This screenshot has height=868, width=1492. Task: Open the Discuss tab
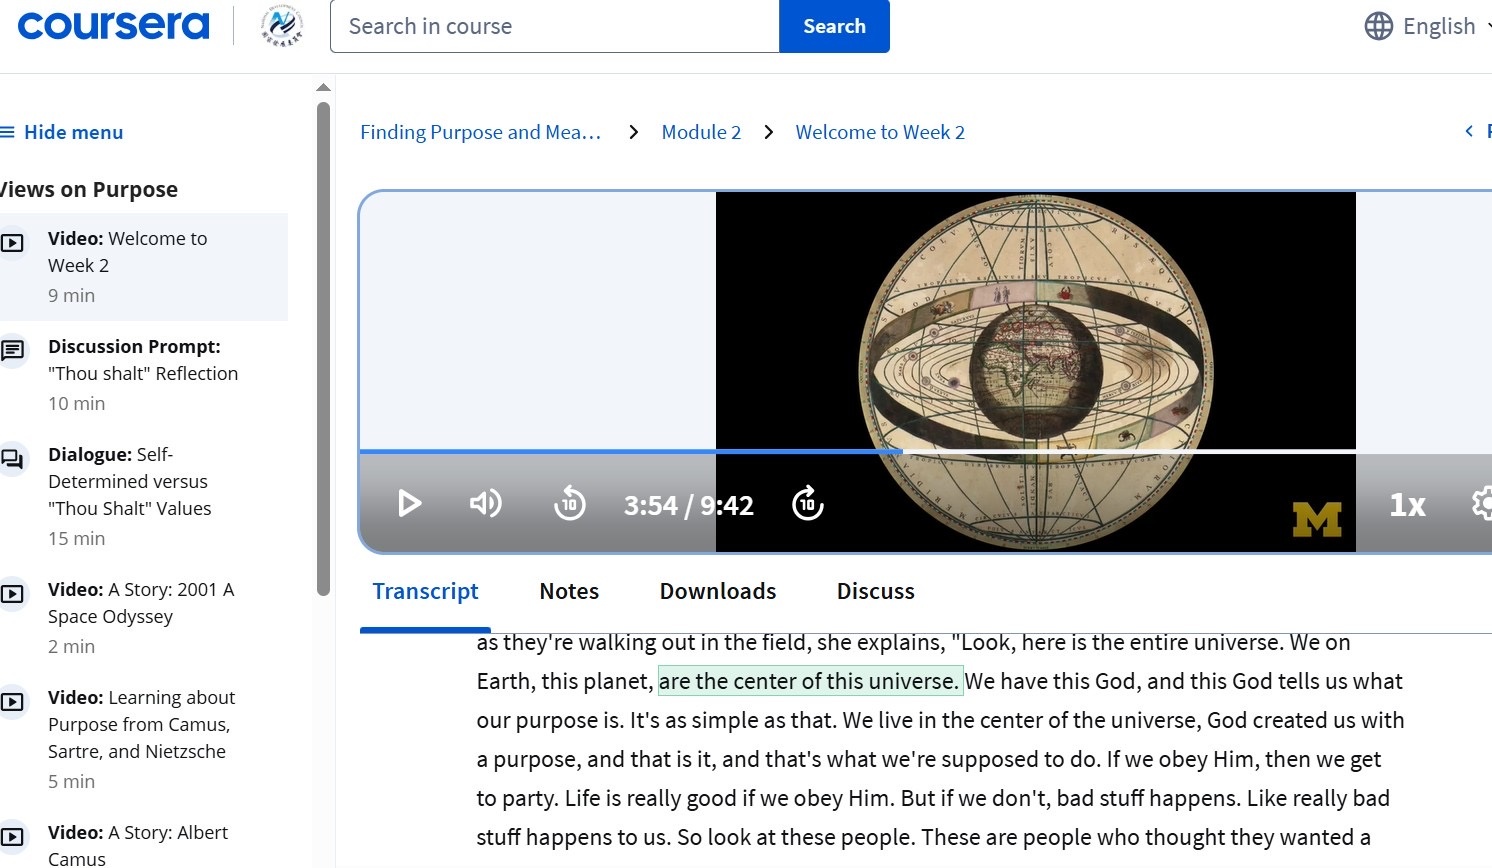point(875,591)
